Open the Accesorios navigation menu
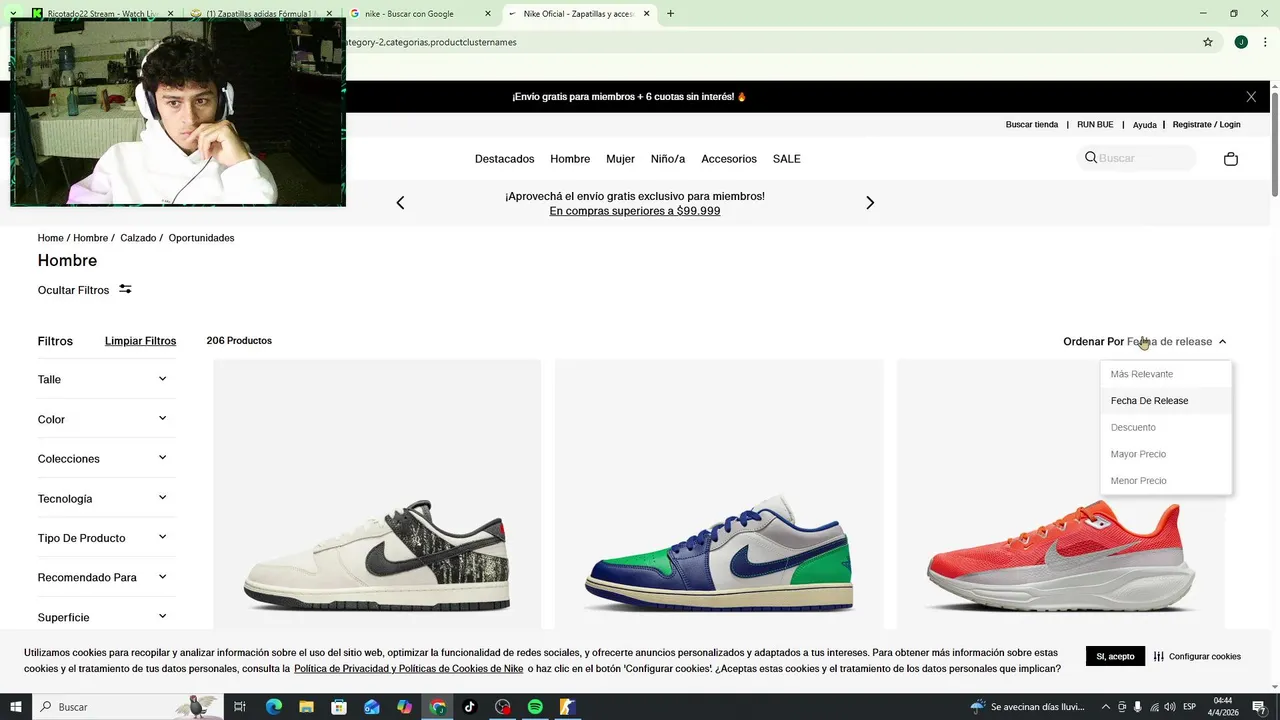The width and height of the screenshot is (1280, 720). (x=729, y=159)
